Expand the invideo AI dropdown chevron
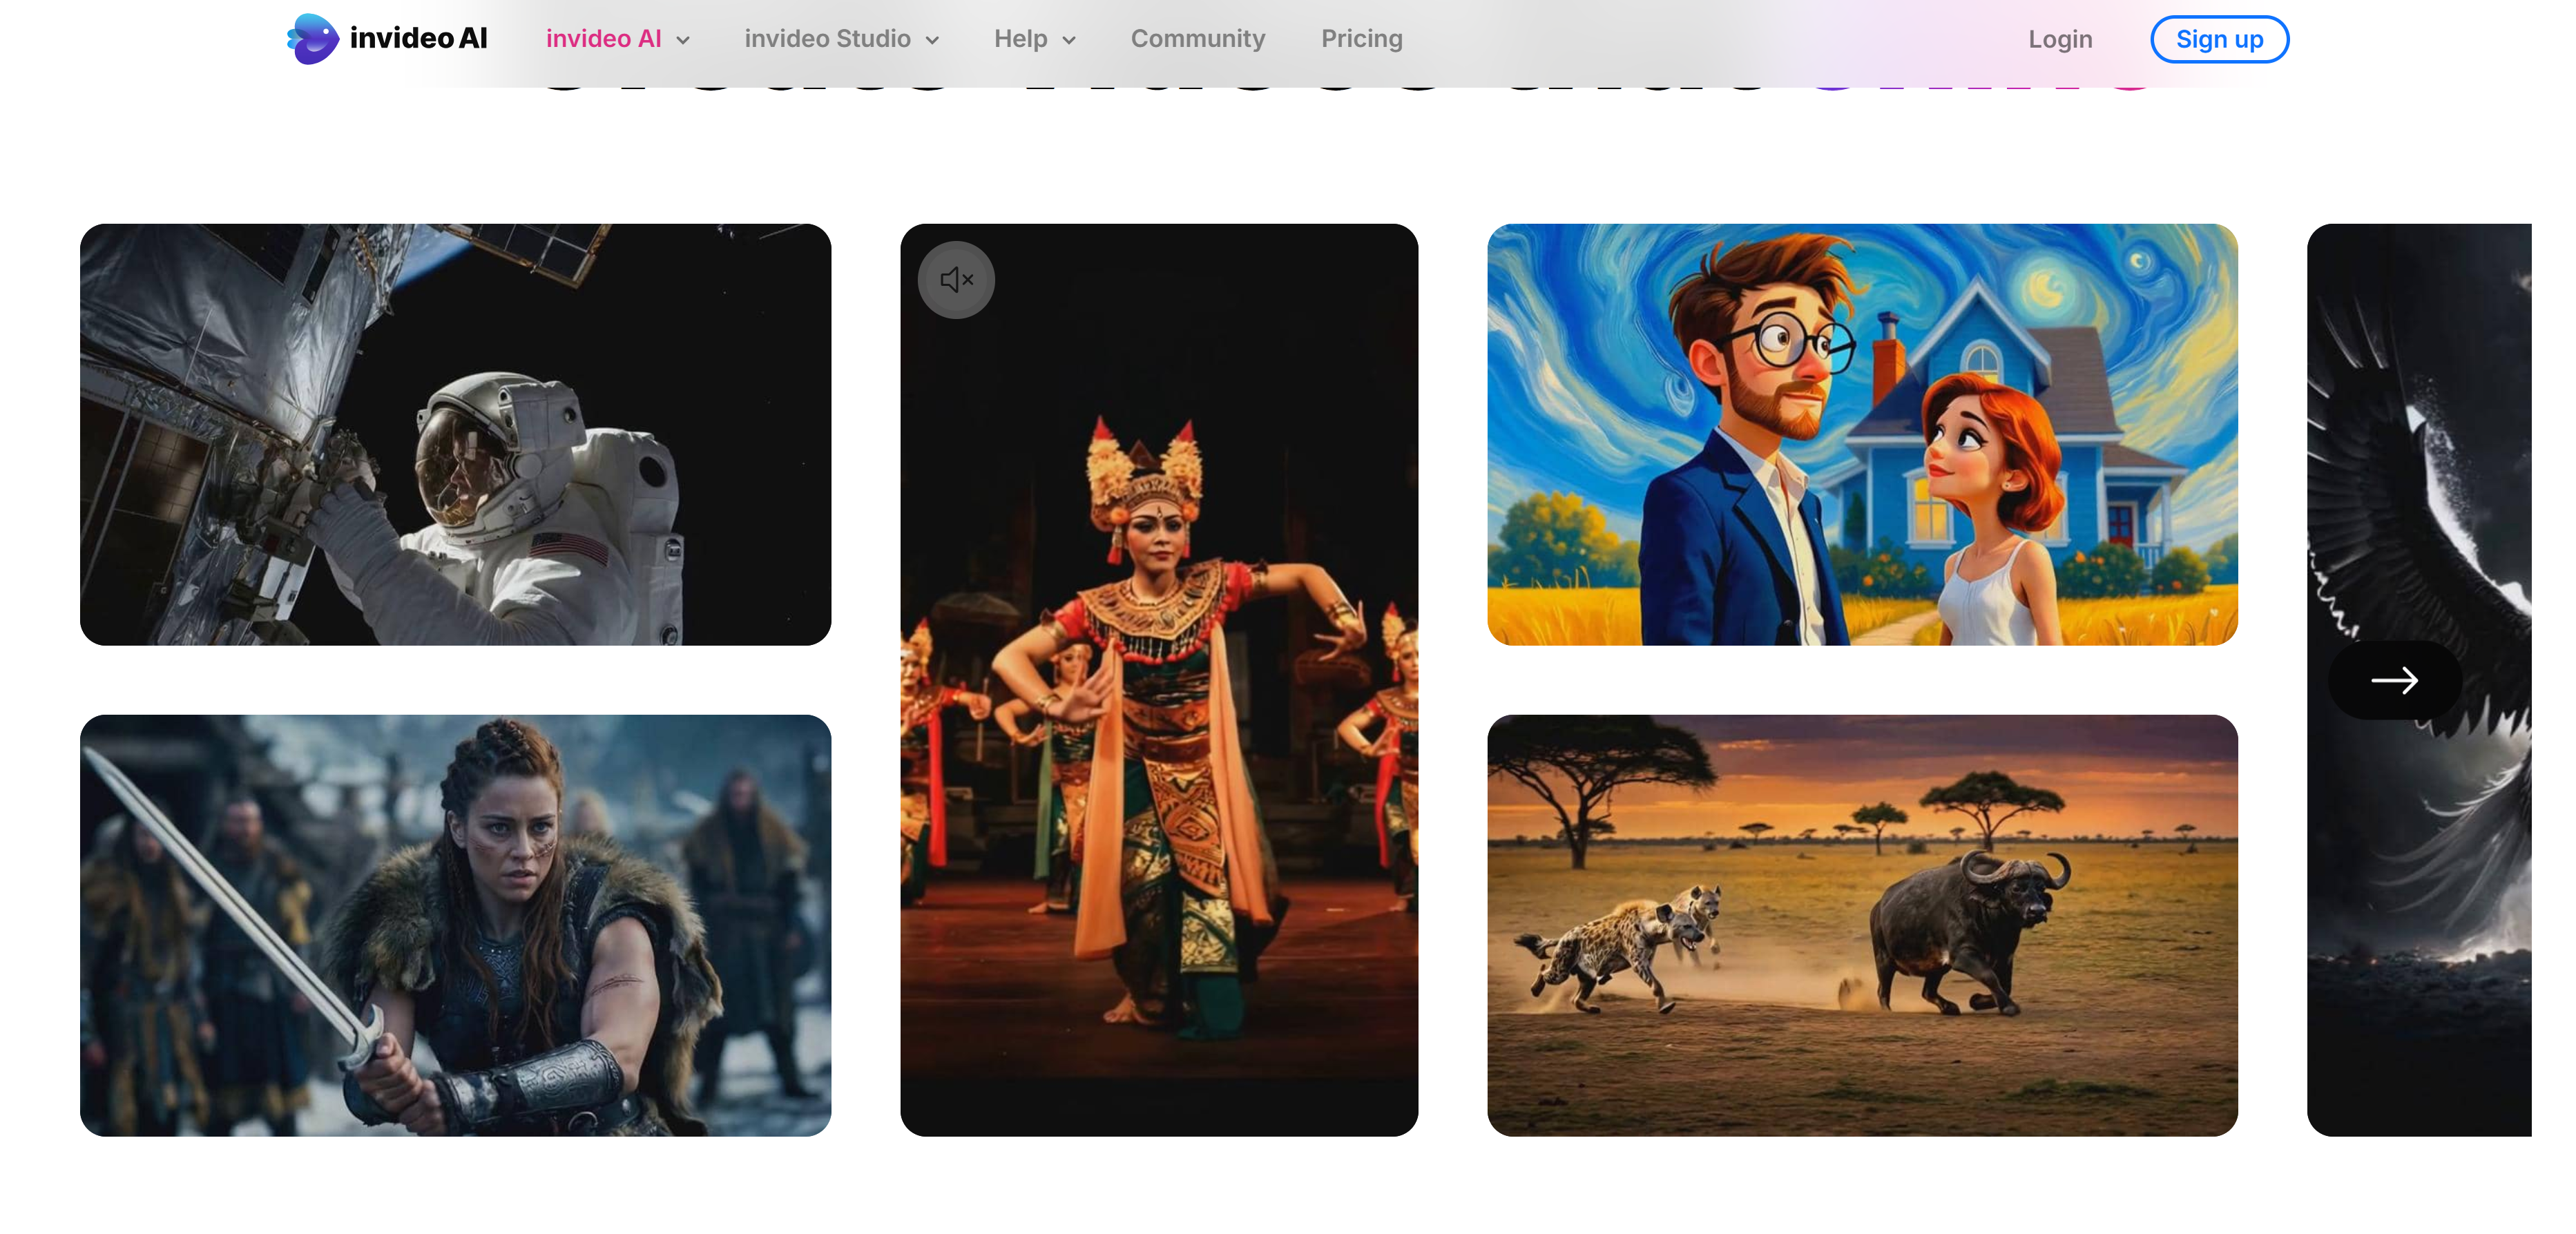Image resolution: width=2576 pixels, height=1234 pixels. pos(684,41)
